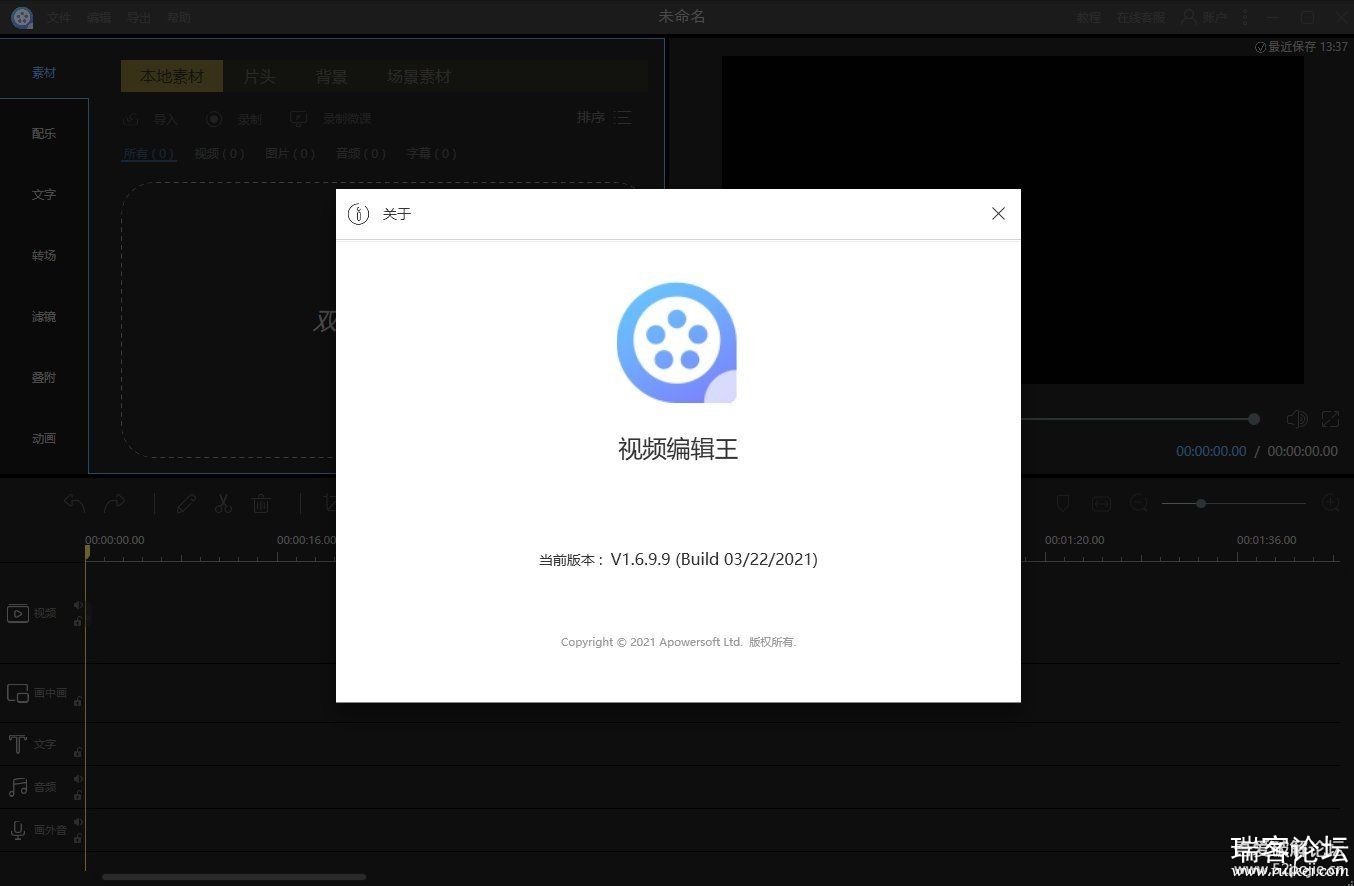
Task: Switch to the 本地素材 tab
Action: click(172, 76)
